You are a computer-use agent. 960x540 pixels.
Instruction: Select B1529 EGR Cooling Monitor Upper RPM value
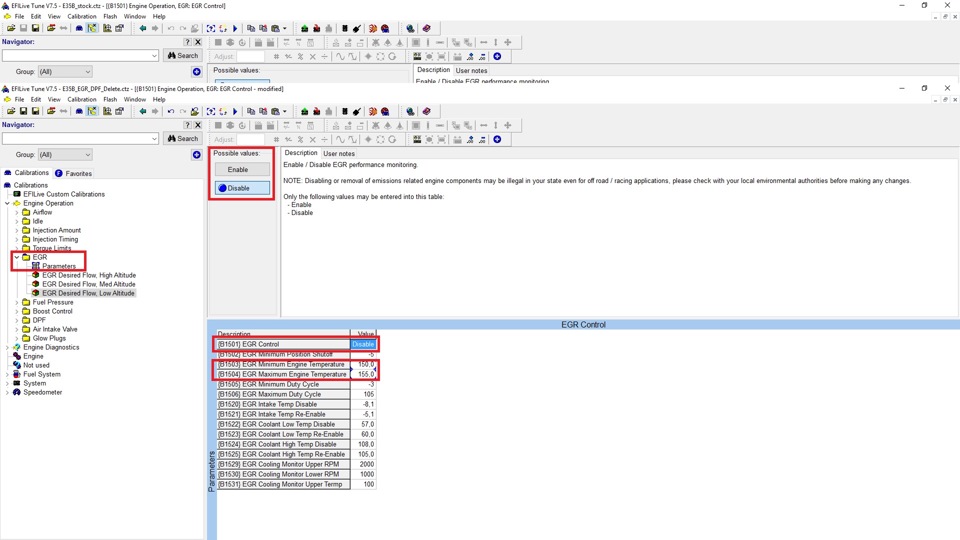click(x=363, y=464)
